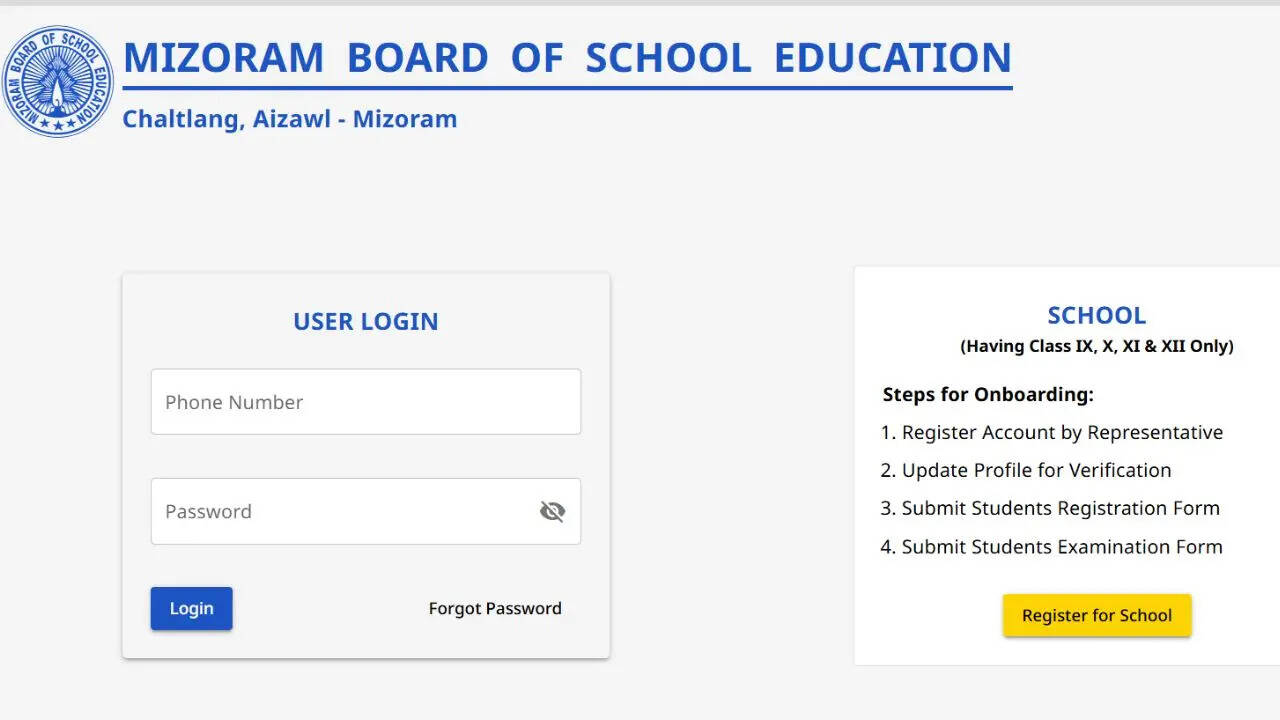Click the Steps for Onboarding label
The height and width of the screenshot is (720, 1280).
click(x=988, y=394)
